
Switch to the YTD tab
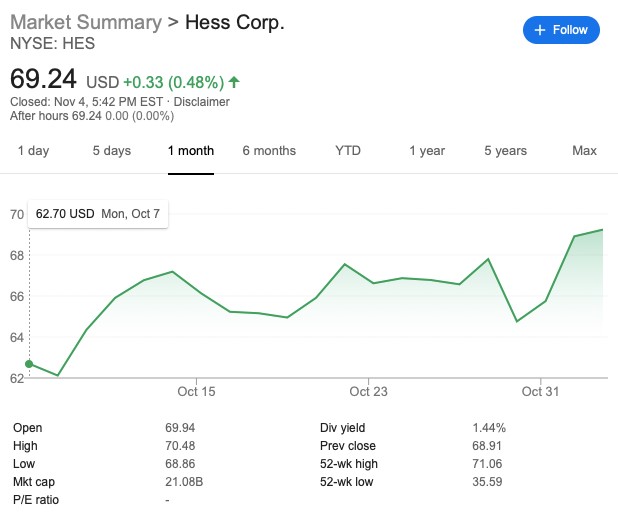348,151
